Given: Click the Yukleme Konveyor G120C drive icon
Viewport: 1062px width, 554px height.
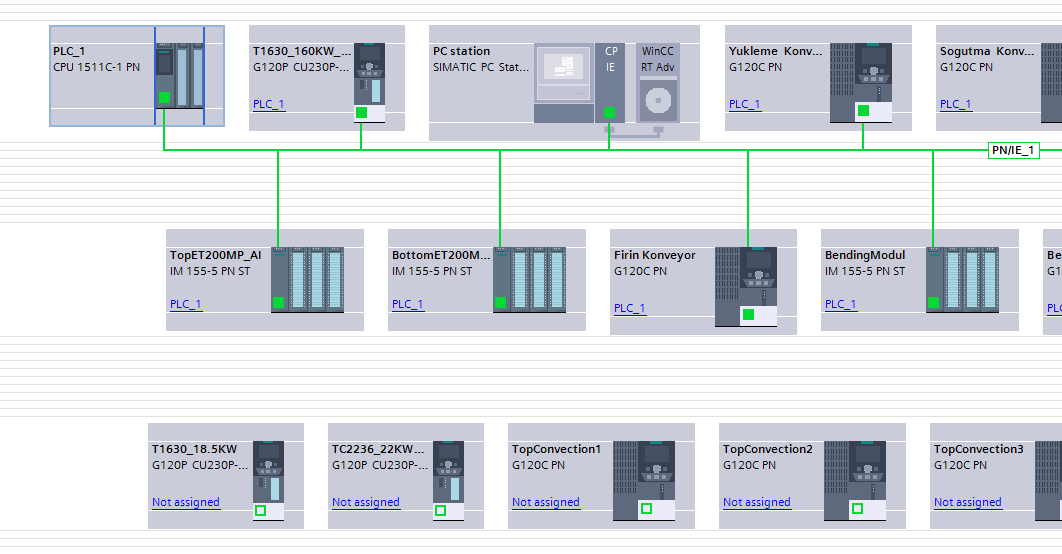Looking at the screenshot, I should pyautogui.click(x=861, y=83).
